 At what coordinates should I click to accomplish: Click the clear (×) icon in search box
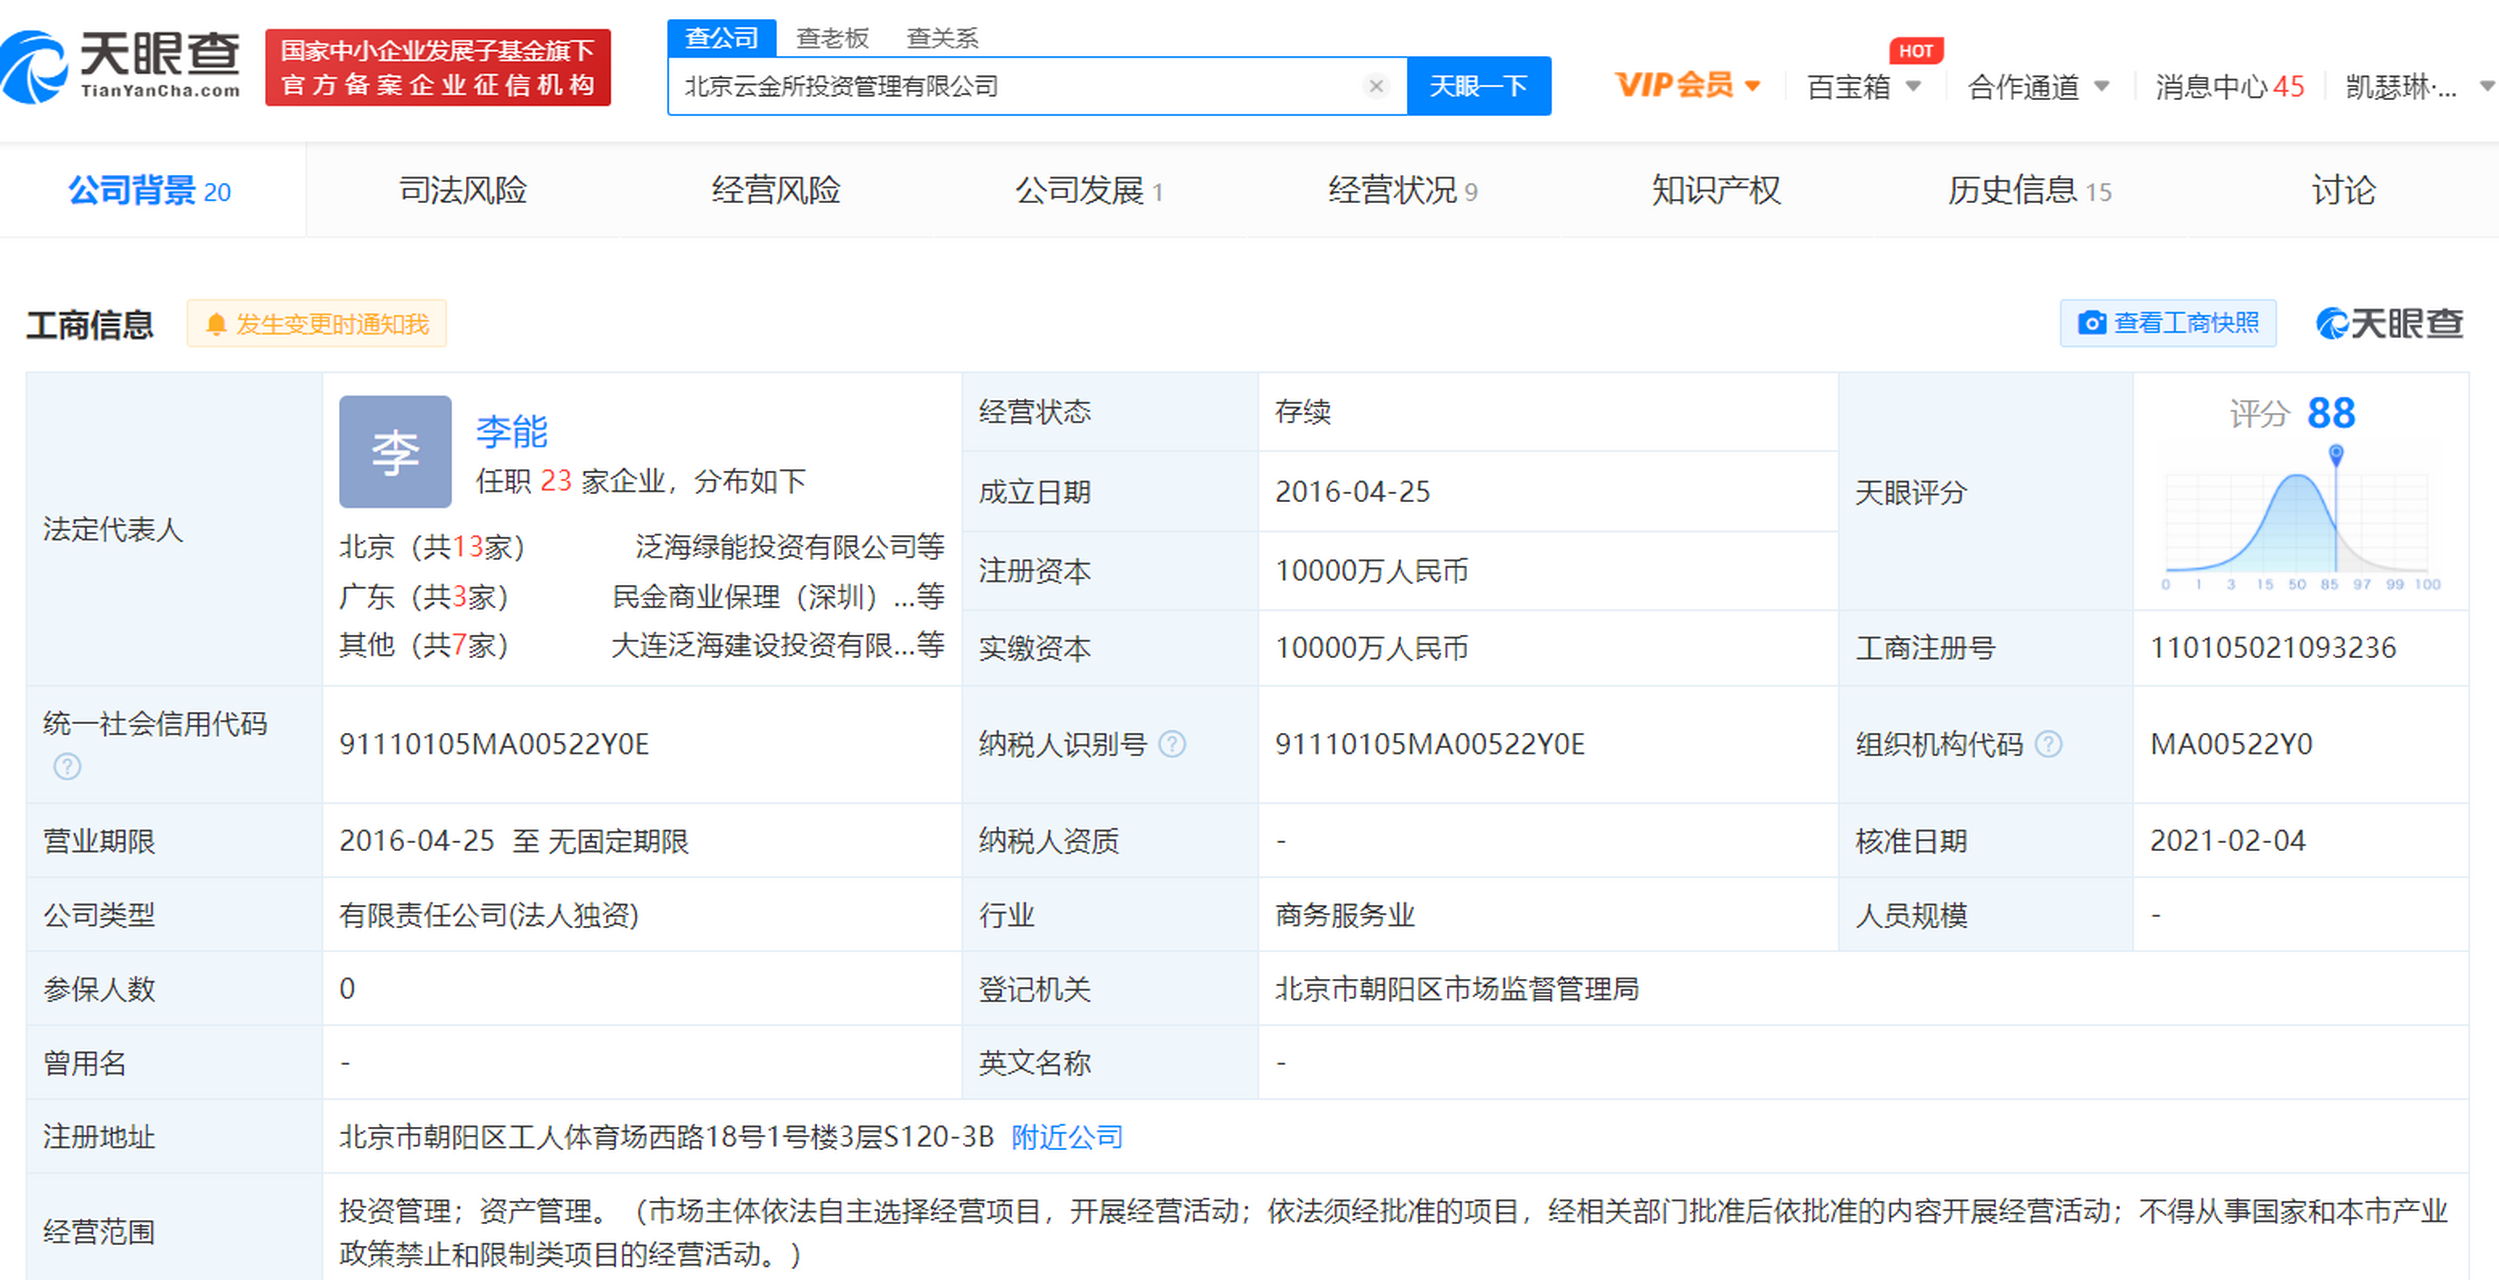click(x=1377, y=86)
